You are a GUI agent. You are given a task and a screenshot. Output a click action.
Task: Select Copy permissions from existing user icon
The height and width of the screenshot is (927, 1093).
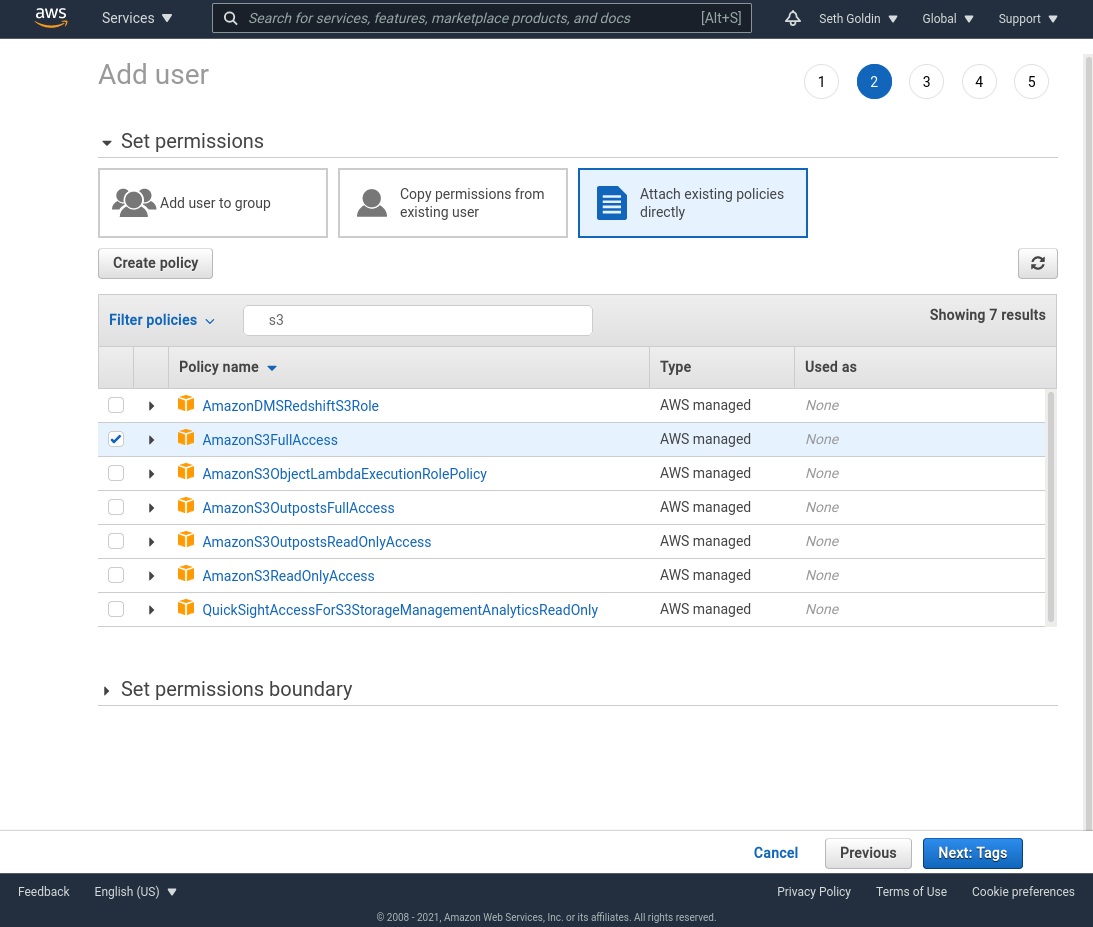tap(372, 203)
